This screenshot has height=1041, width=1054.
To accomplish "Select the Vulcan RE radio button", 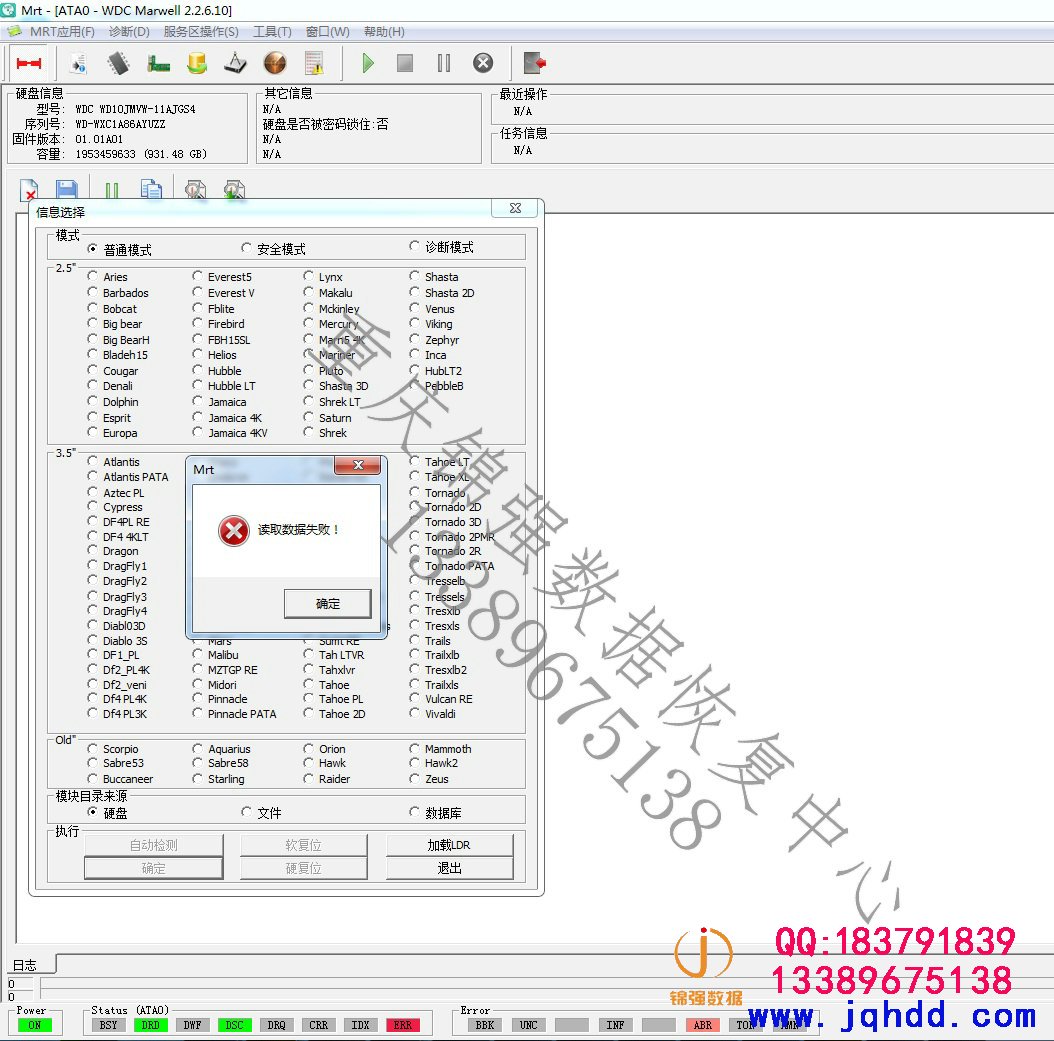I will point(414,699).
